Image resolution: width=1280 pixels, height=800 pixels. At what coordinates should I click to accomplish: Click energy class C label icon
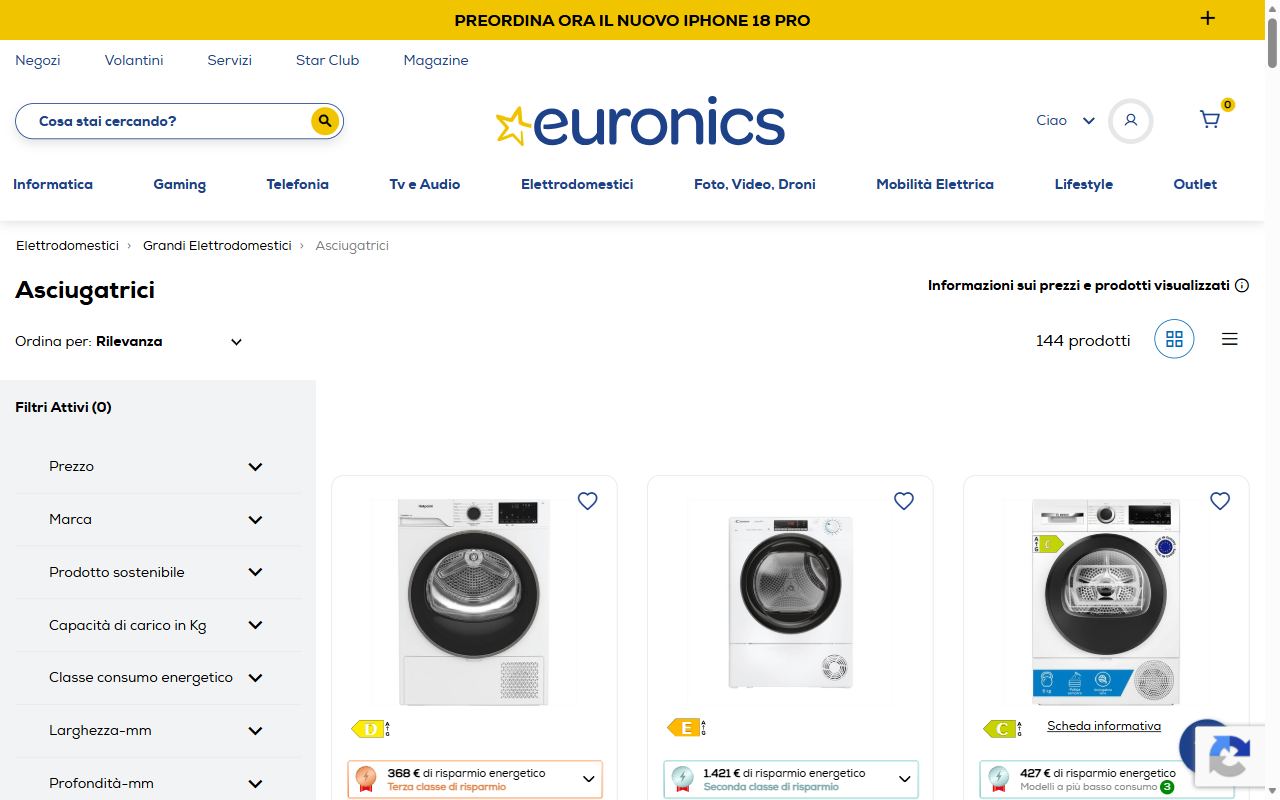click(x=1003, y=729)
